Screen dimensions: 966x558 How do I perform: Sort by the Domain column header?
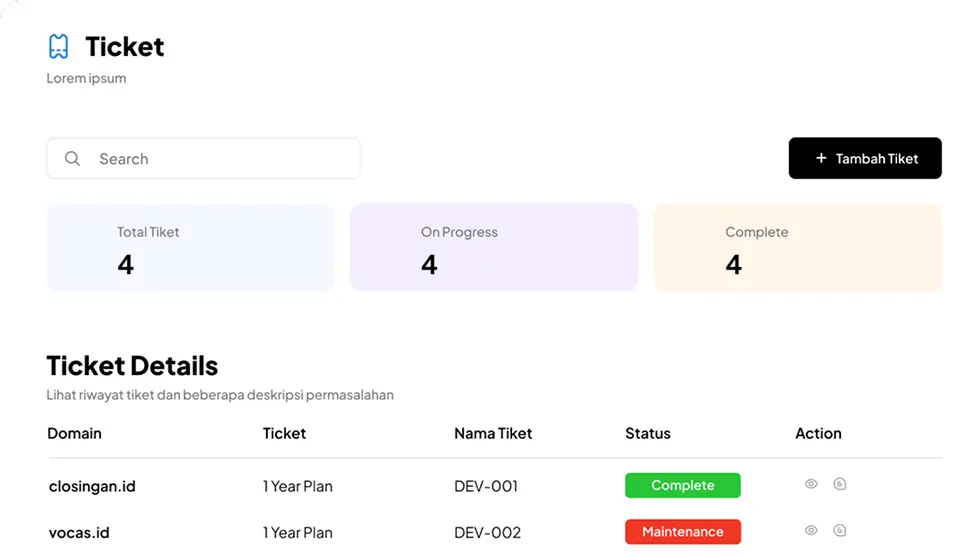[75, 433]
